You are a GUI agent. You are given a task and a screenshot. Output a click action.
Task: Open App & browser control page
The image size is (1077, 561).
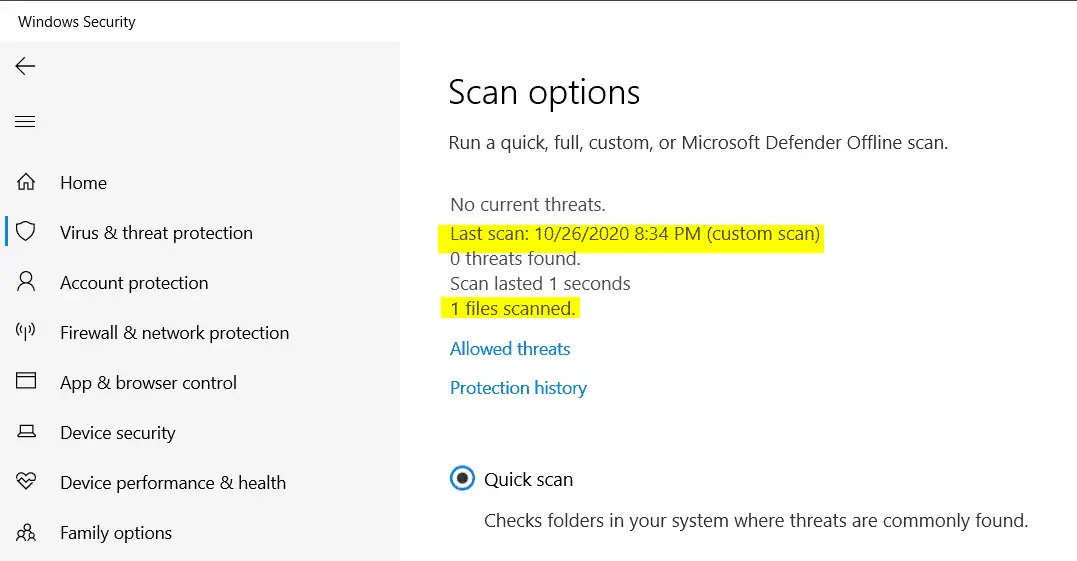148,383
